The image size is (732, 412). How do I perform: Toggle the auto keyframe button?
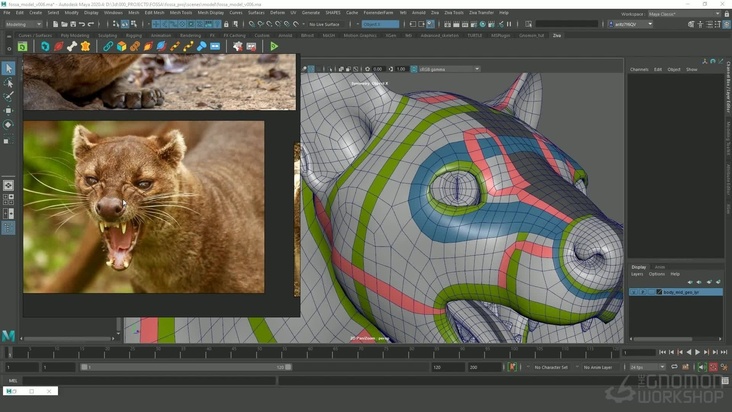512,367
